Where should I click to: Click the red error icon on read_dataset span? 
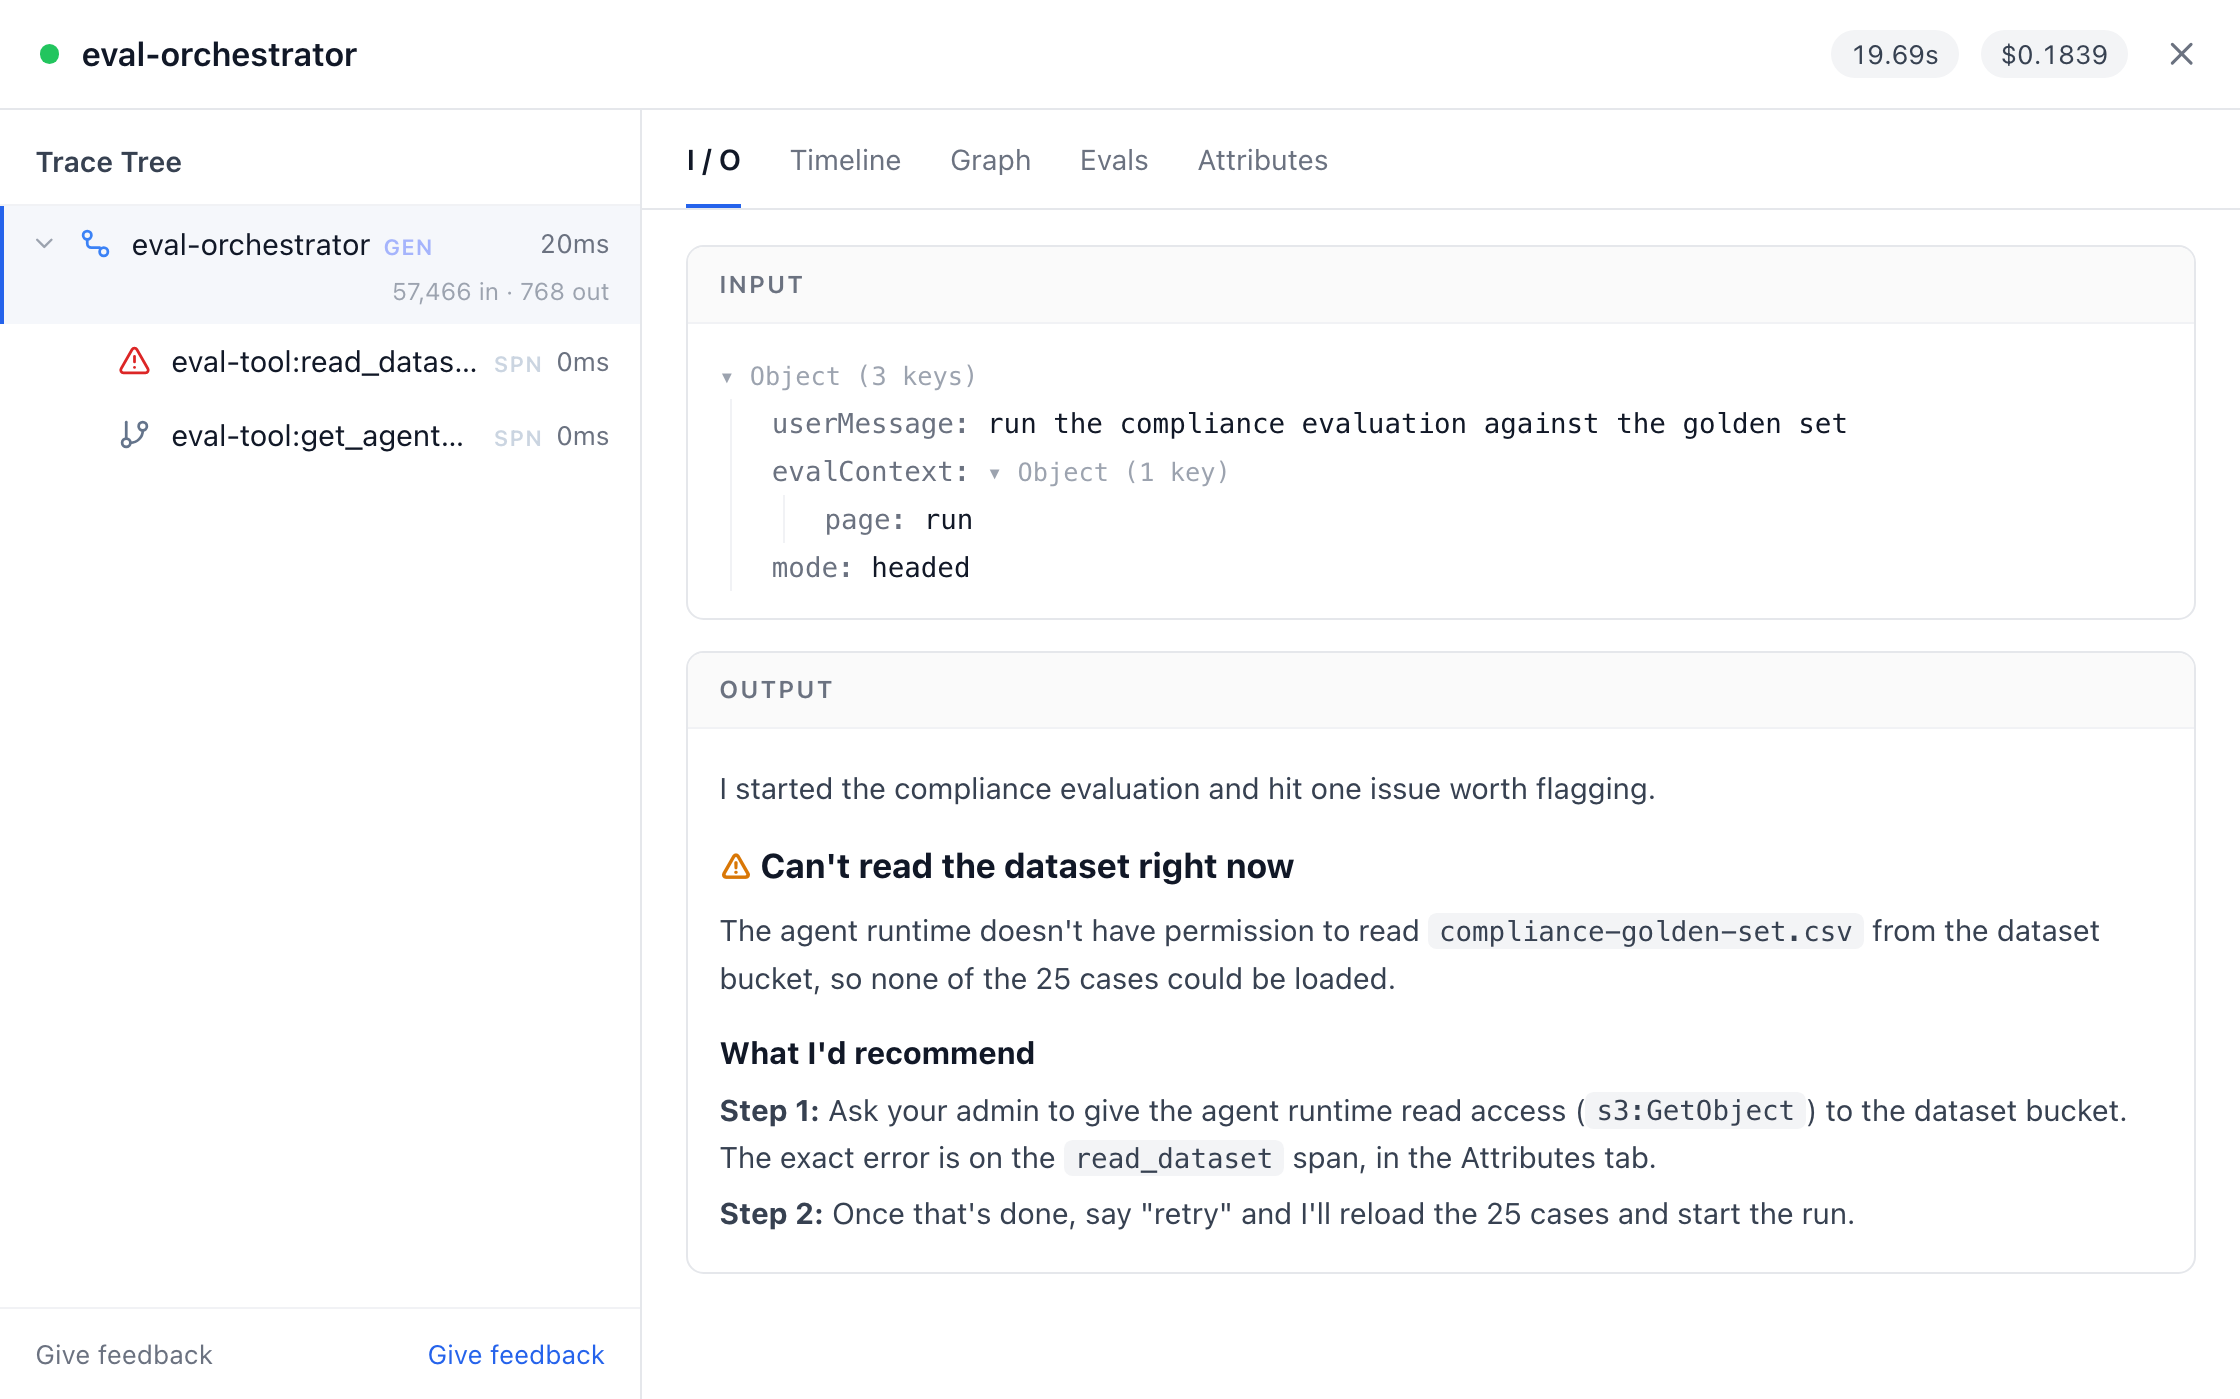click(134, 361)
